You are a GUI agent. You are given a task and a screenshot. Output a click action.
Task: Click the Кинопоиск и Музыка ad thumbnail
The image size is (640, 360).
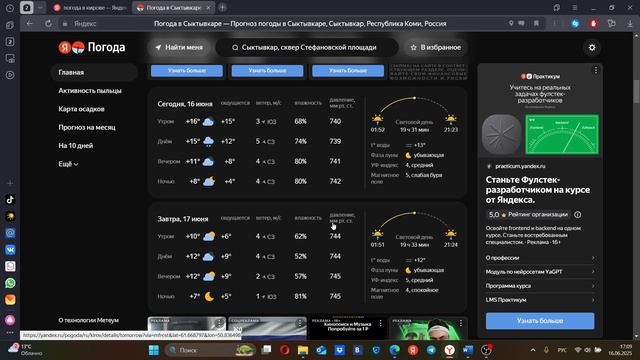point(347,328)
